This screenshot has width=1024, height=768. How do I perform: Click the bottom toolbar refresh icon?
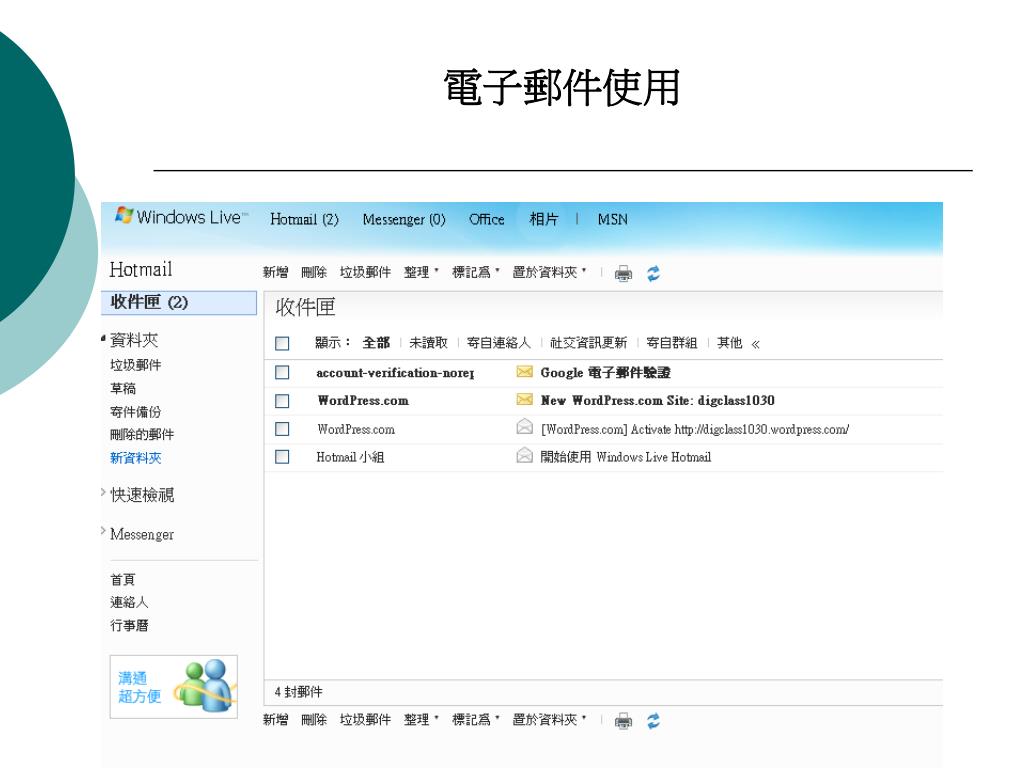(x=653, y=721)
